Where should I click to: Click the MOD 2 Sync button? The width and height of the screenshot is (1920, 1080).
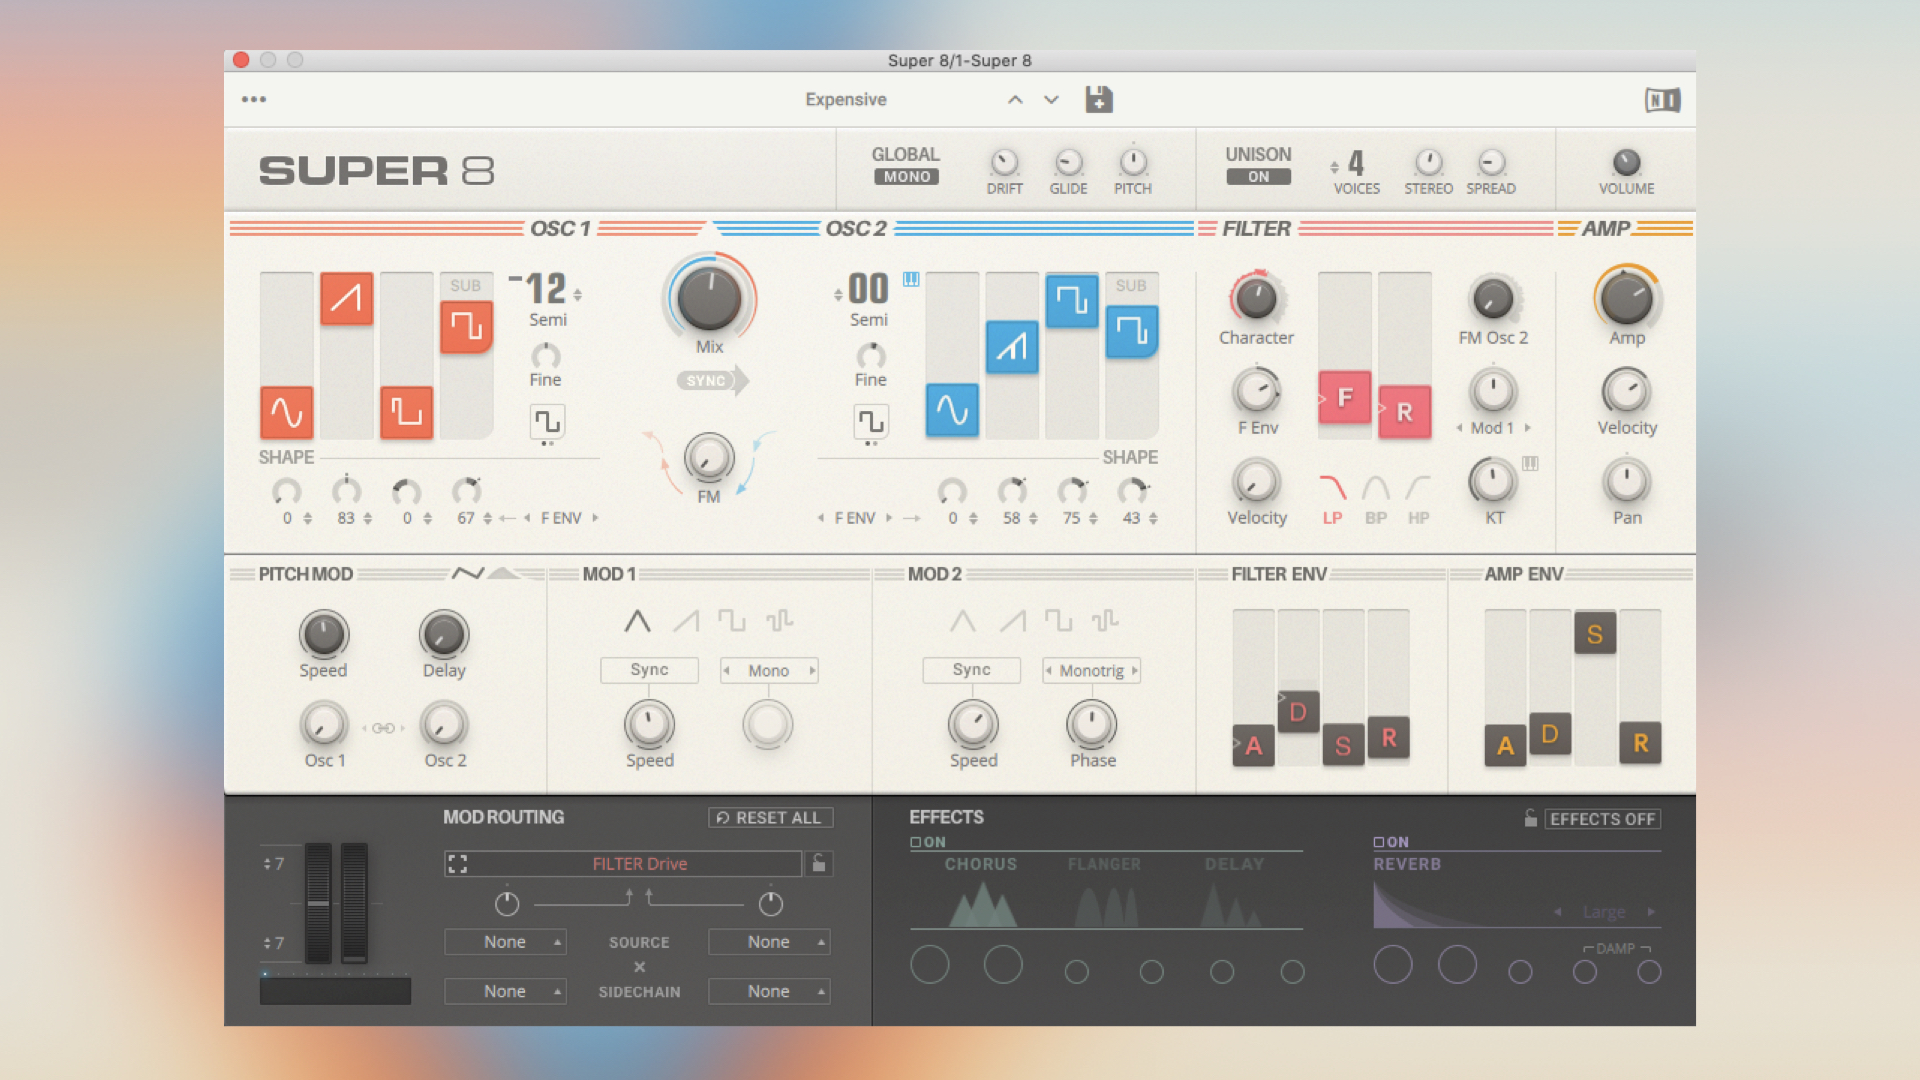point(972,670)
